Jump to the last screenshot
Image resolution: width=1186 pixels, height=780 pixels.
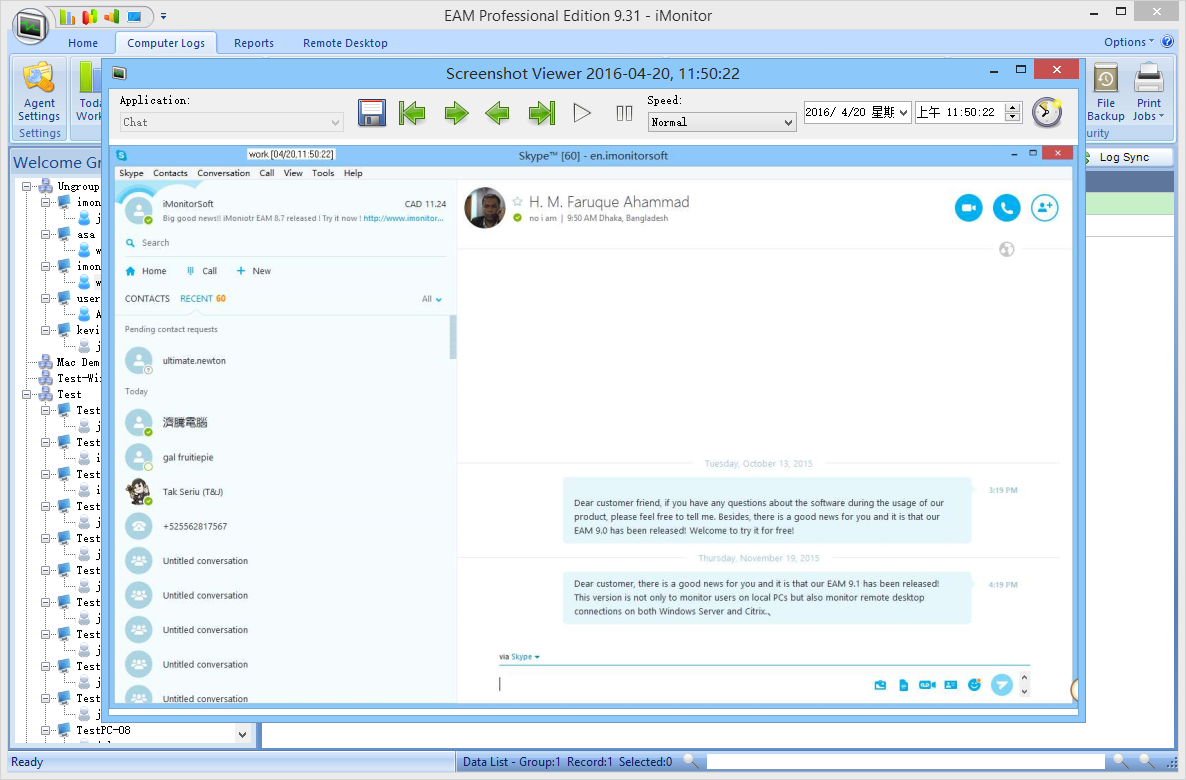coord(541,113)
